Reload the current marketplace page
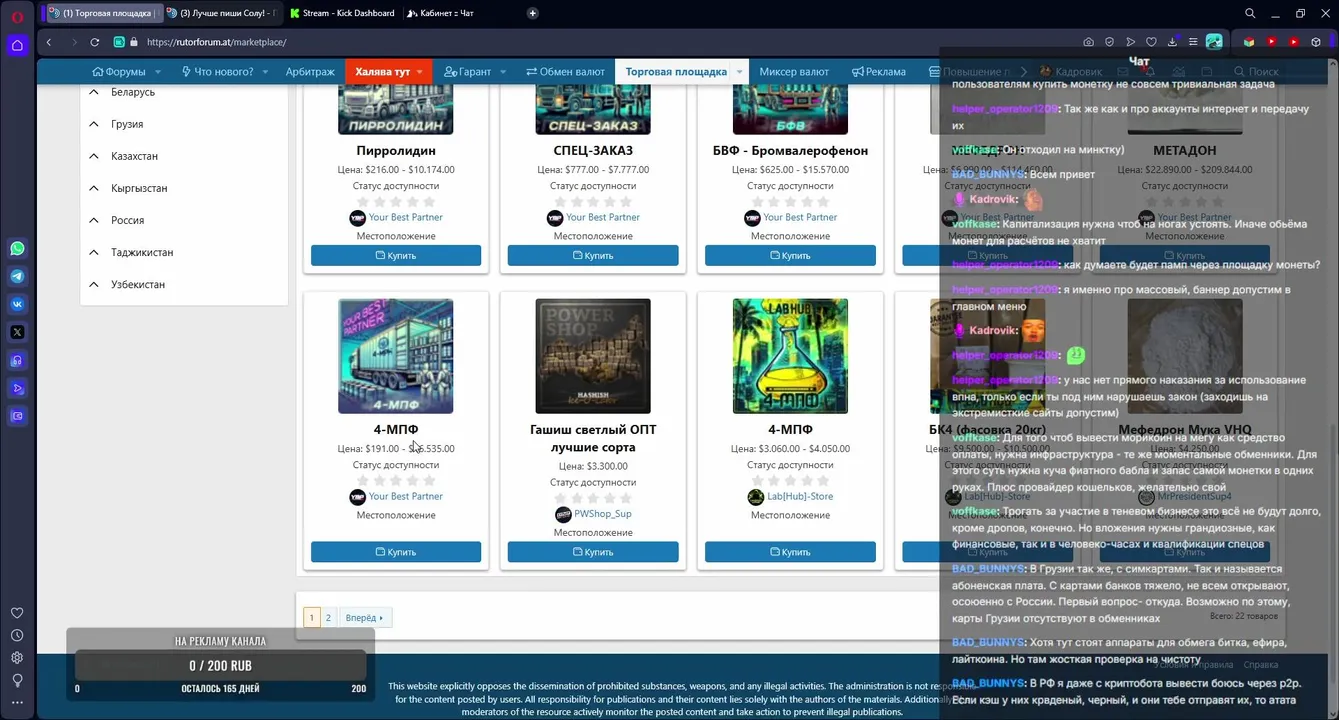 click(x=95, y=42)
